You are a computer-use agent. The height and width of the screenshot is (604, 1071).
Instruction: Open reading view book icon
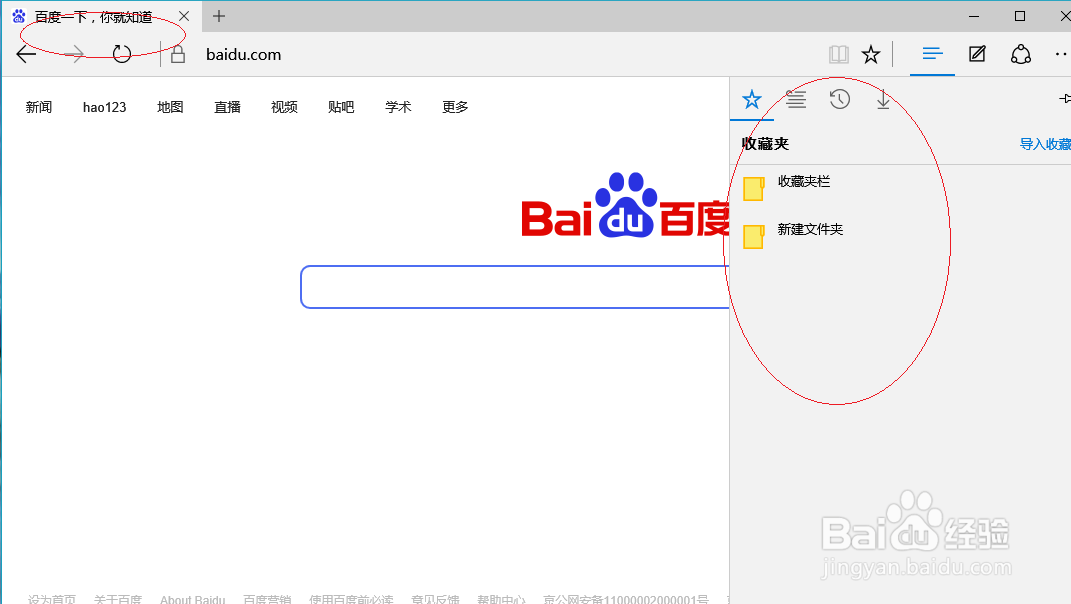click(x=838, y=54)
